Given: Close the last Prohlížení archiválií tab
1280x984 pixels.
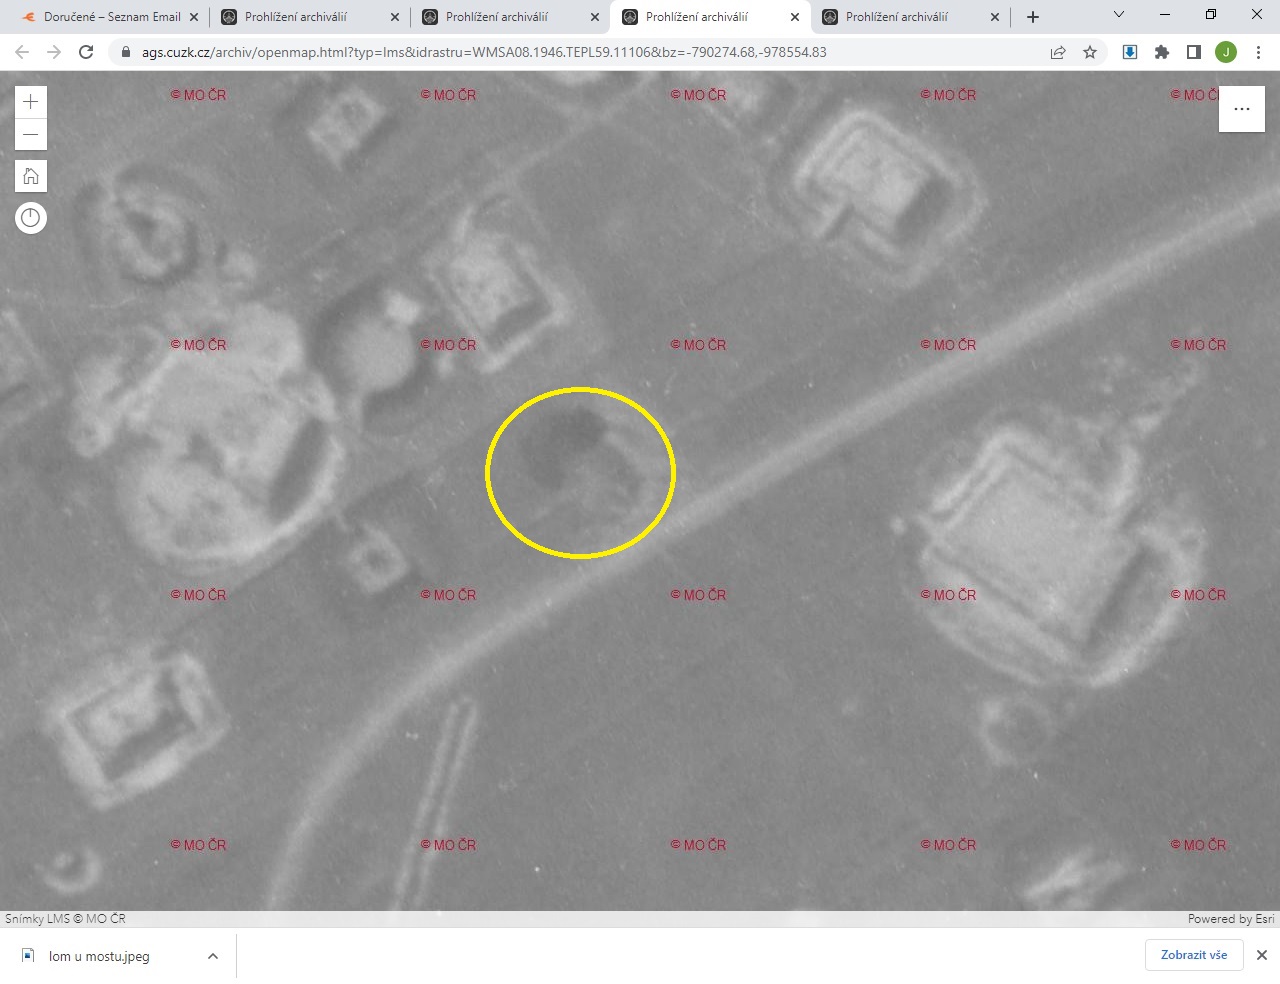Looking at the screenshot, I should tap(995, 17).
